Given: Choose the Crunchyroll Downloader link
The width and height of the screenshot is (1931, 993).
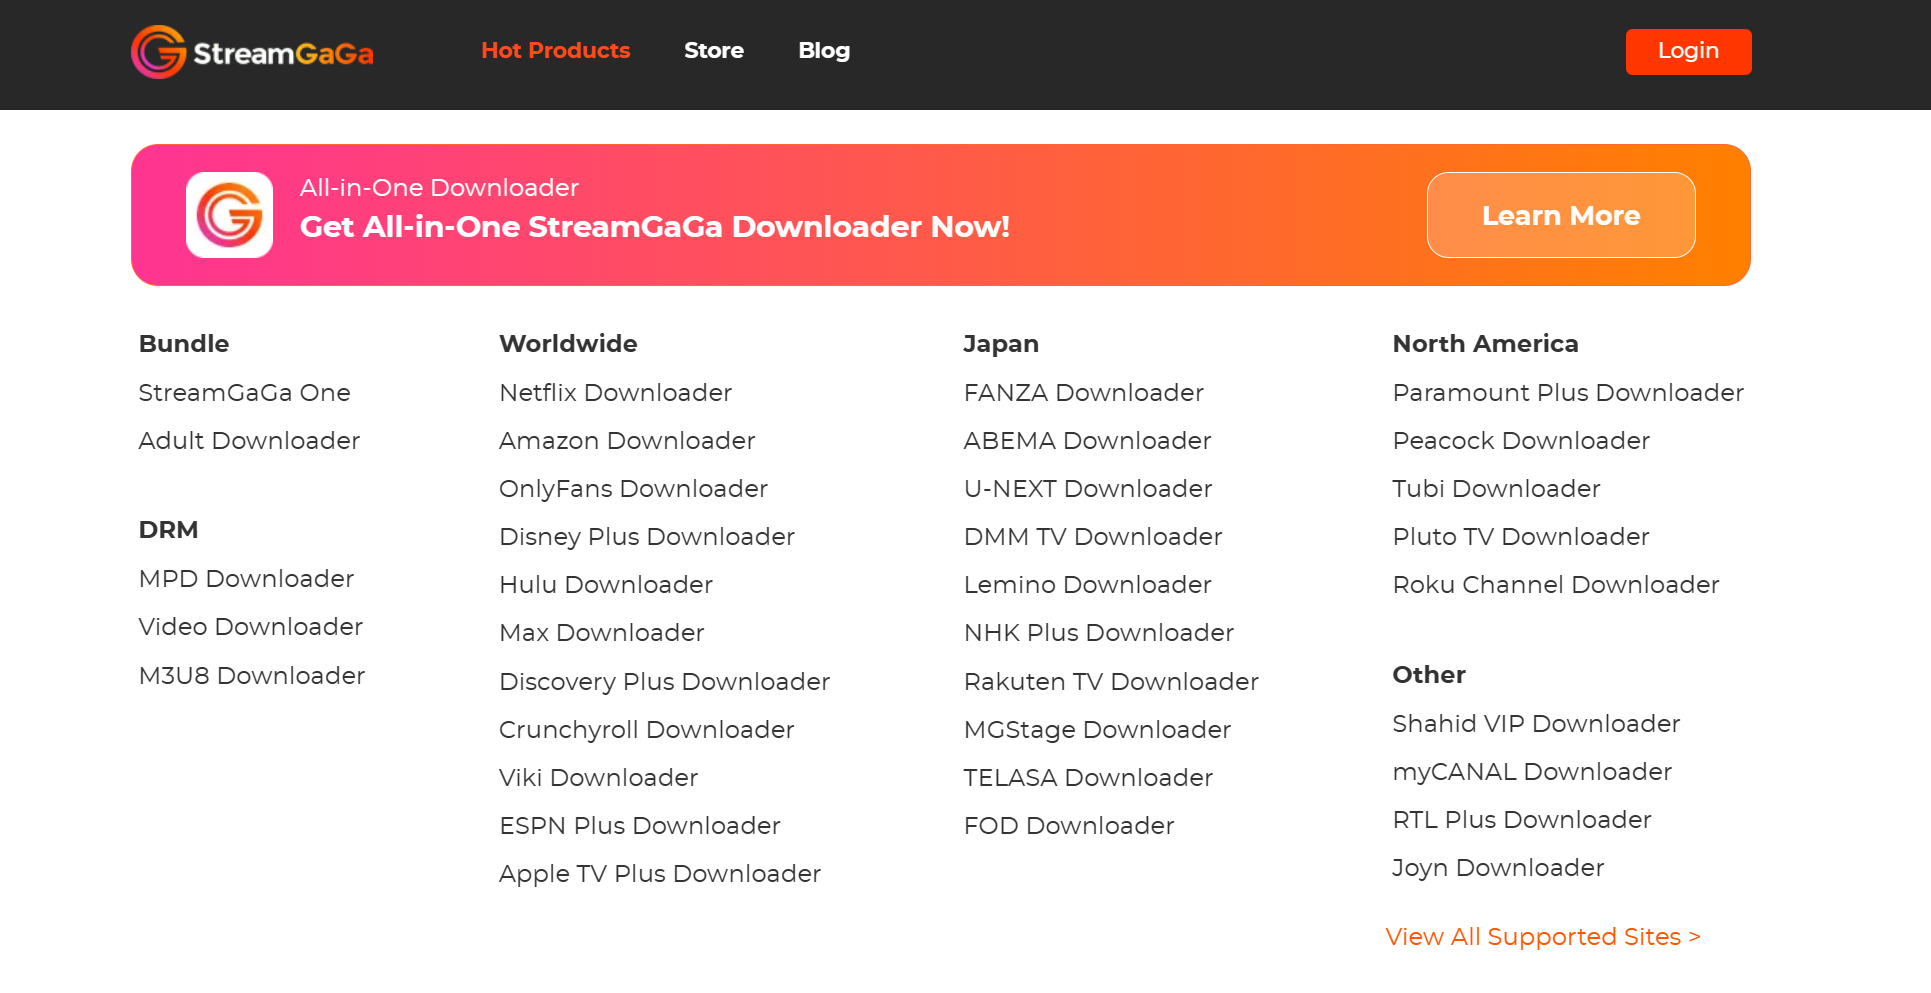Looking at the screenshot, I should click(x=646, y=730).
